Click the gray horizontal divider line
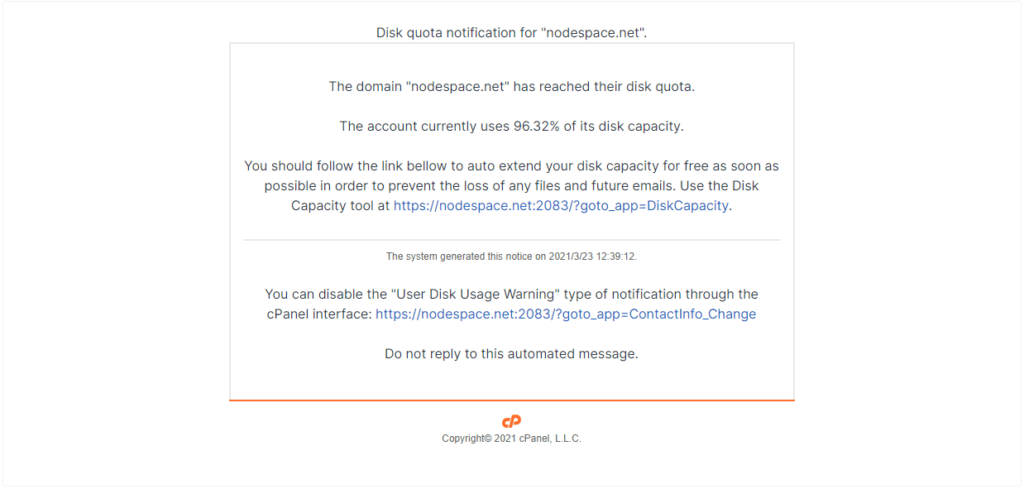The image size is (1024, 489). pyautogui.click(x=511, y=240)
